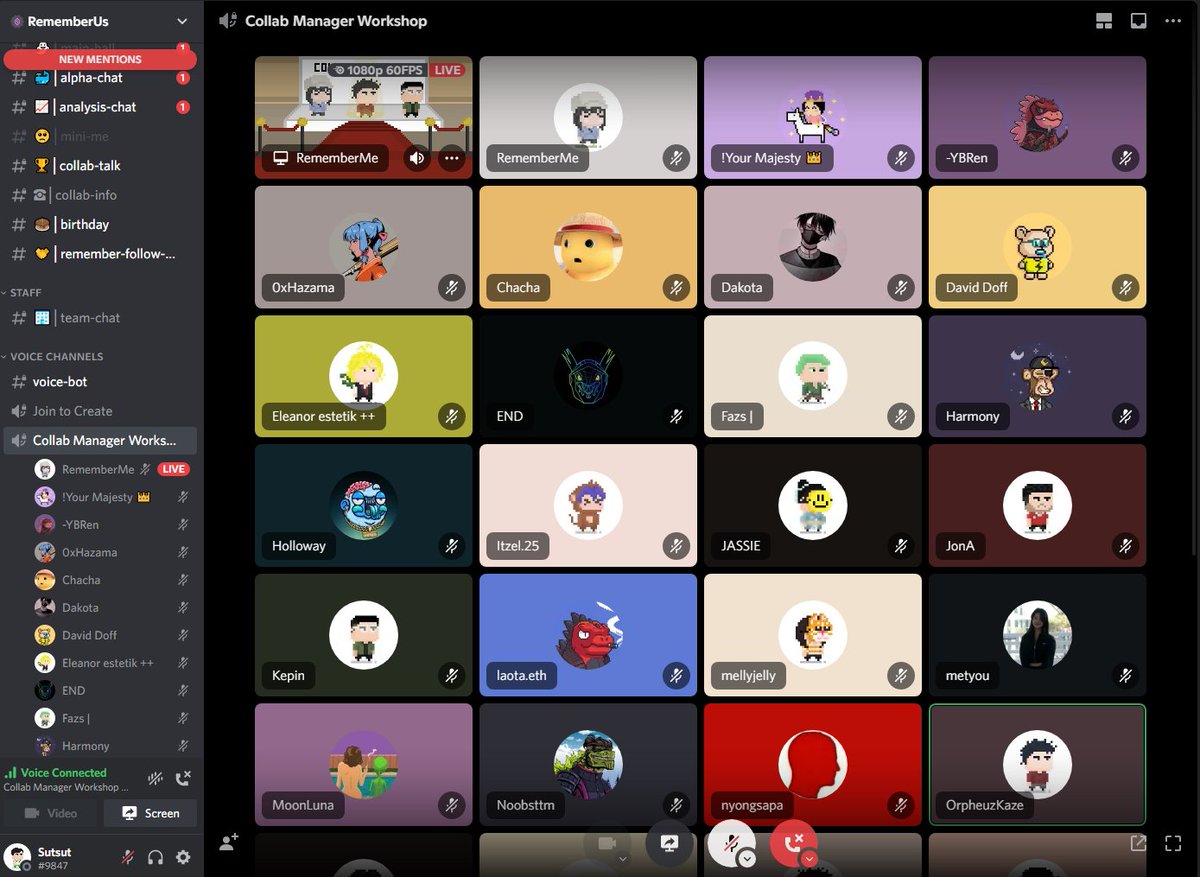Open the disconnect button's dropdown arrow

810,859
